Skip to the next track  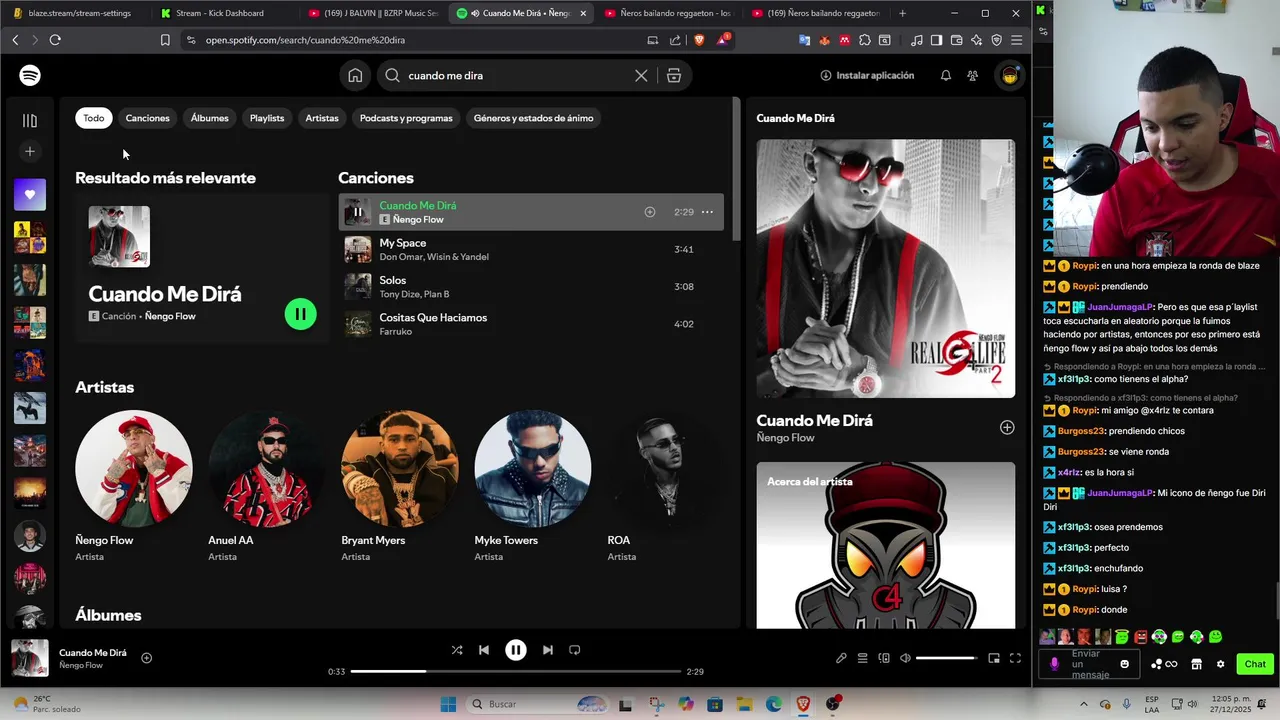coord(547,650)
